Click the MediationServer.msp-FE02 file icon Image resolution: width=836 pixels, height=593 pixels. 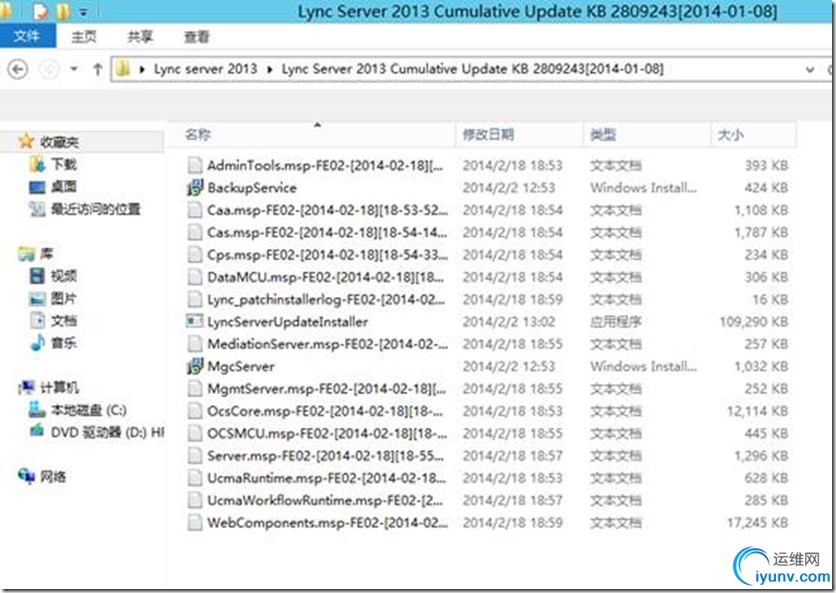(195, 344)
